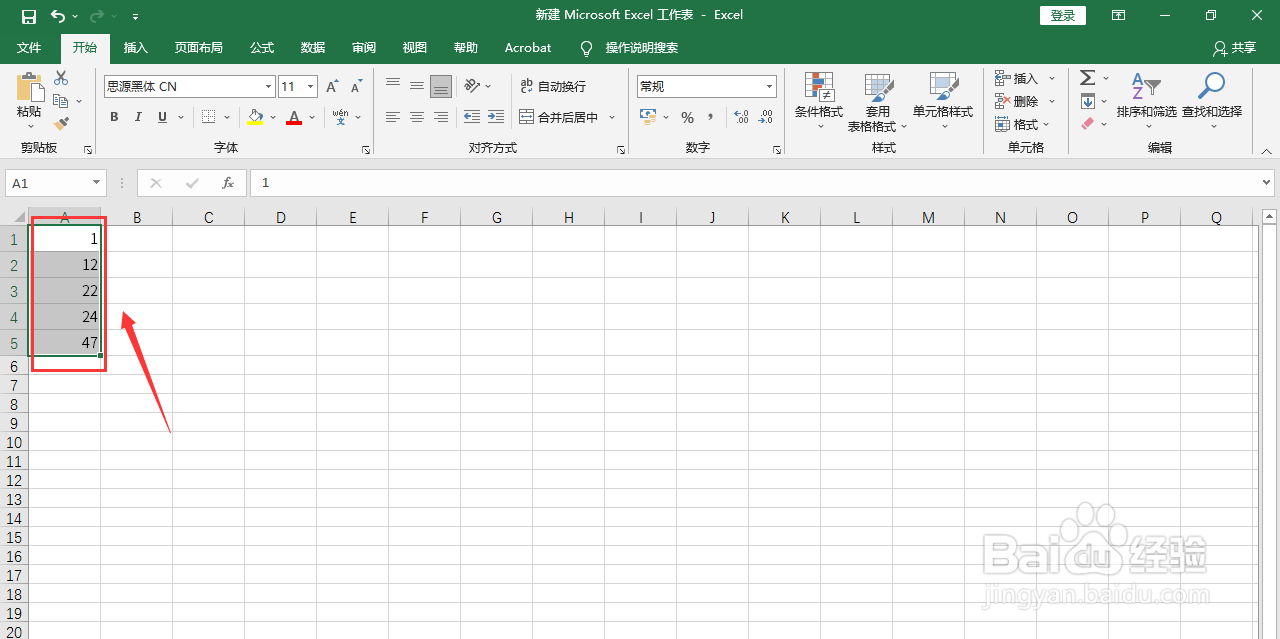Decrease indent
The width and height of the screenshot is (1280, 639).
471,117
